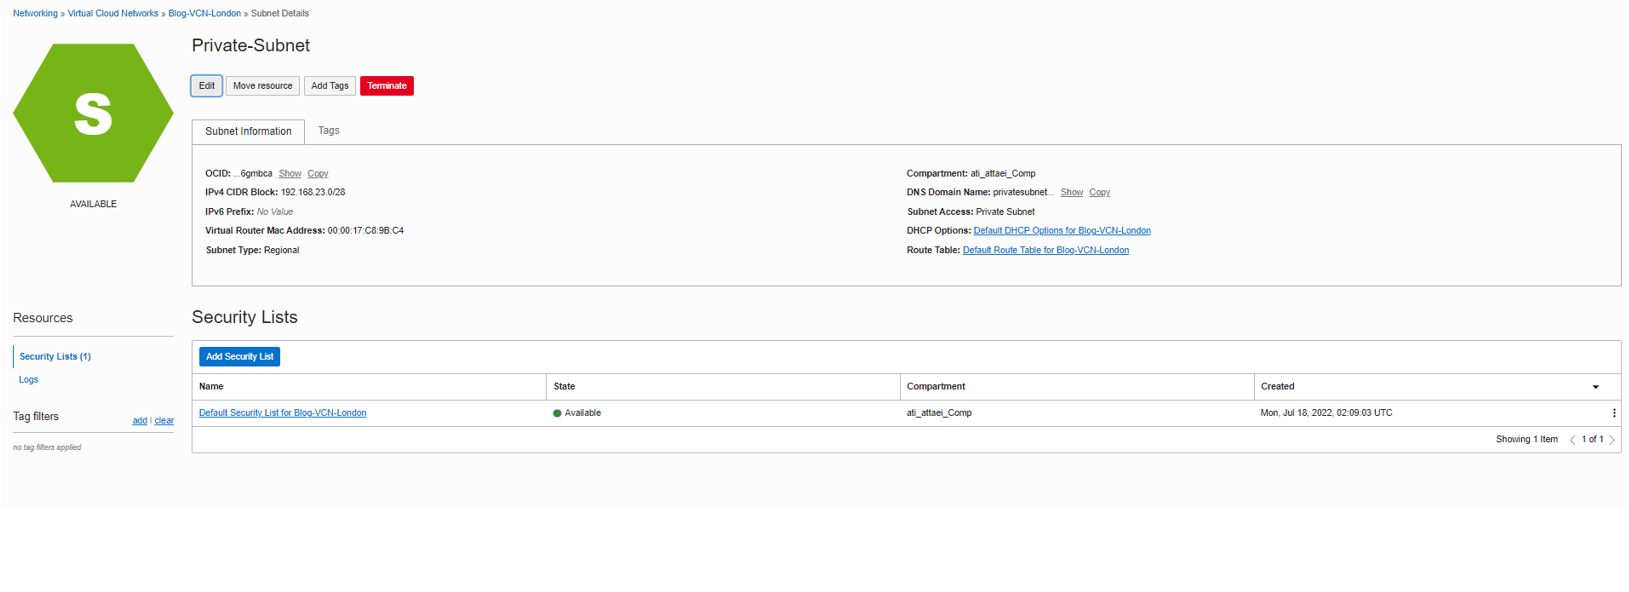Click the red Terminate button

tap(386, 86)
